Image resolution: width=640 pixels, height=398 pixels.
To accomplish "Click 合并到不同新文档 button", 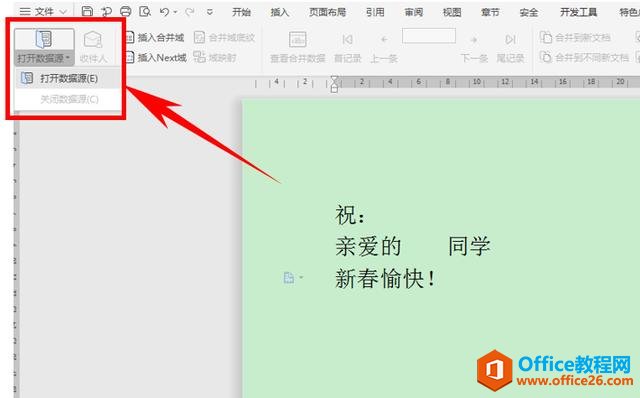I will pos(584,57).
